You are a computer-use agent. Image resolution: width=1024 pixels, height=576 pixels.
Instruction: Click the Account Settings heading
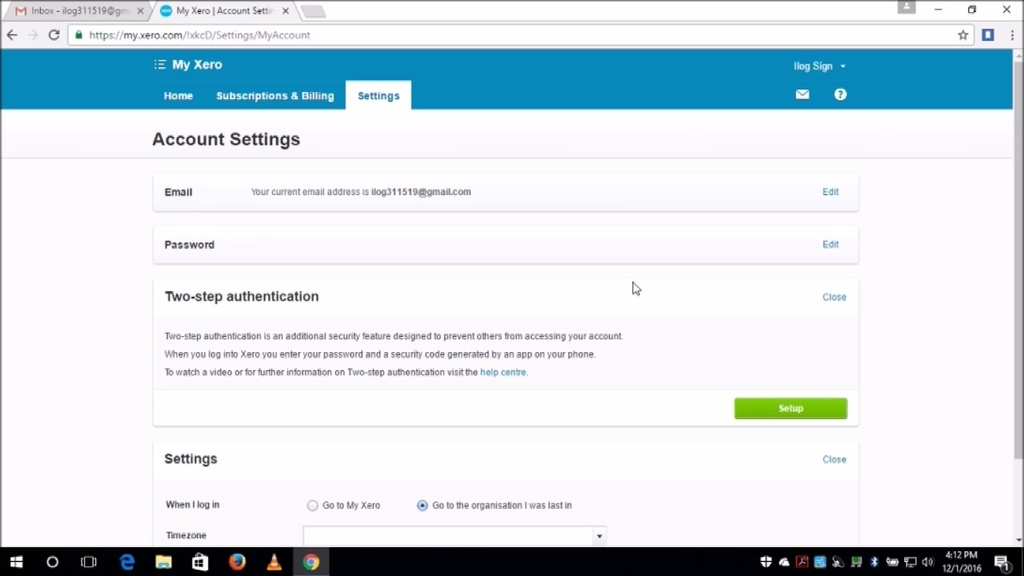click(226, 139)
